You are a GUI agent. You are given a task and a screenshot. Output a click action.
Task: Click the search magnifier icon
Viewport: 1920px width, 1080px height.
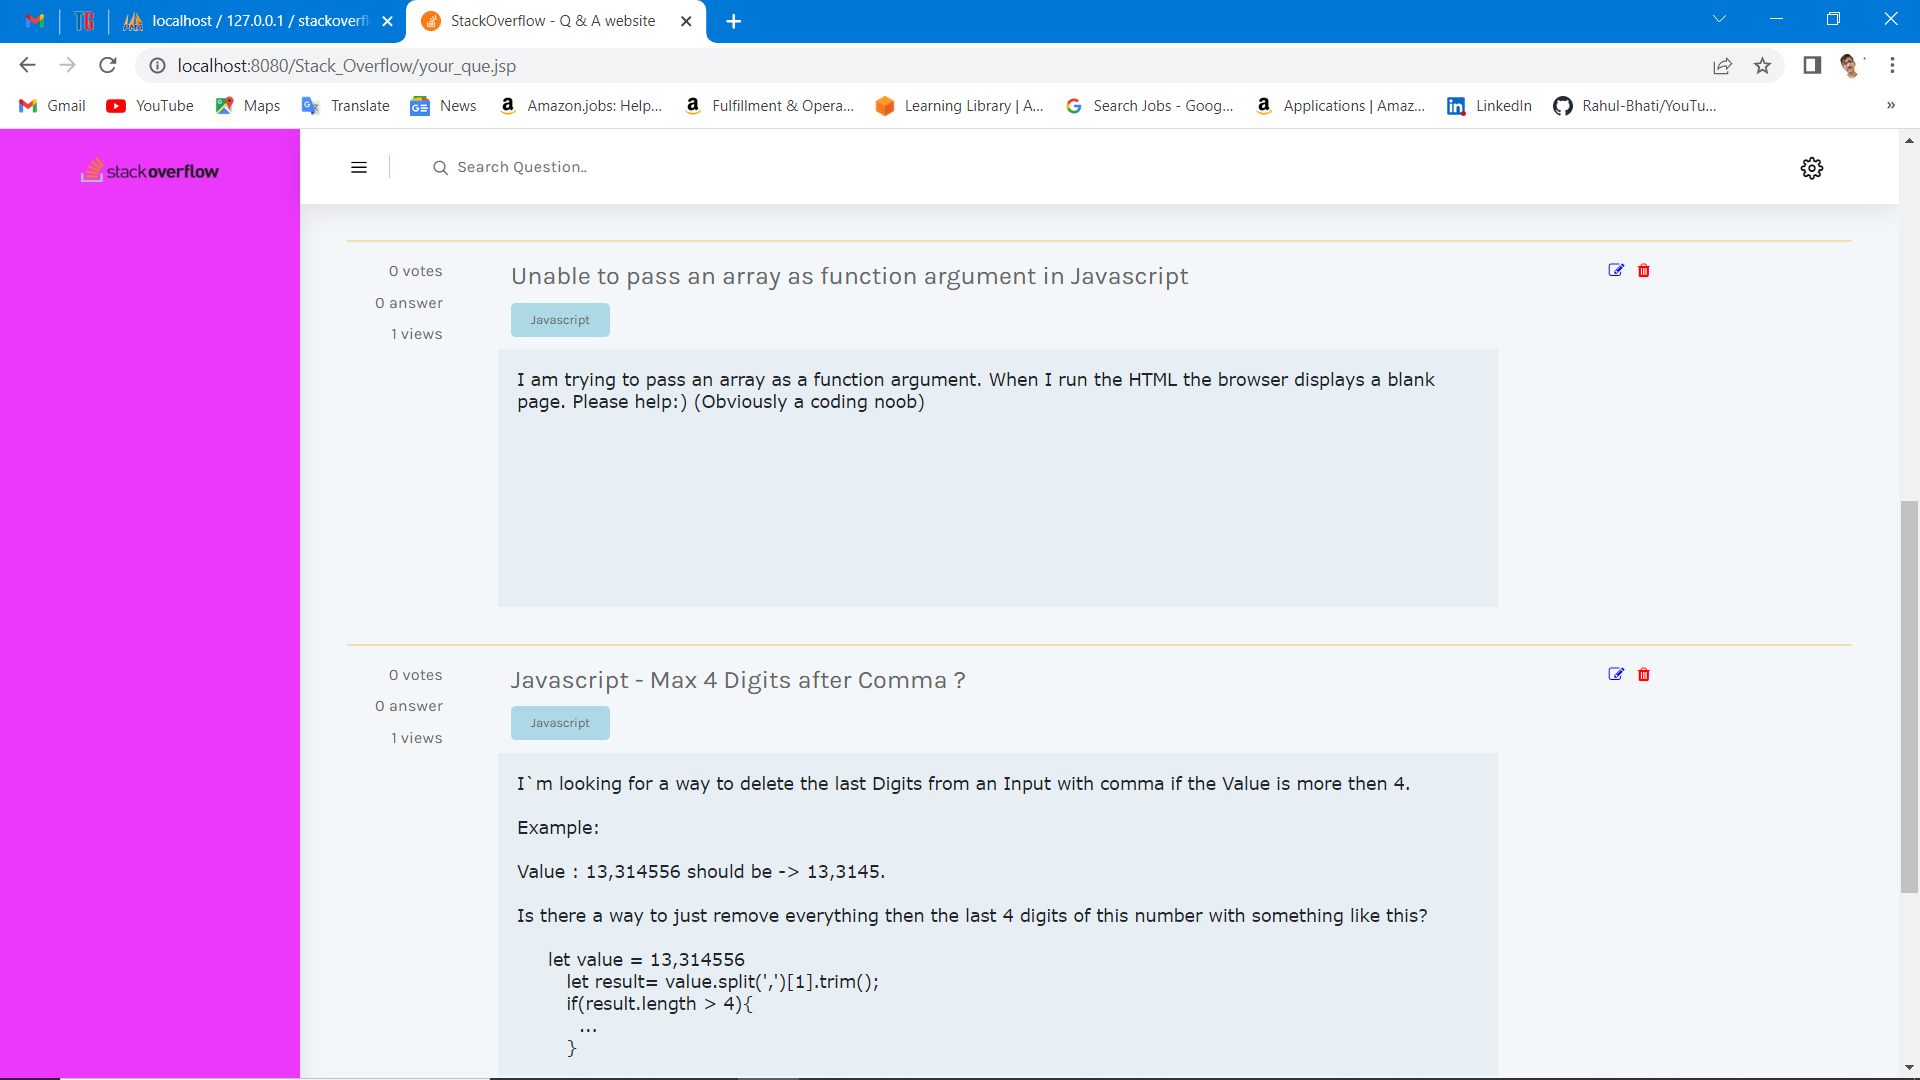point(439,168)
